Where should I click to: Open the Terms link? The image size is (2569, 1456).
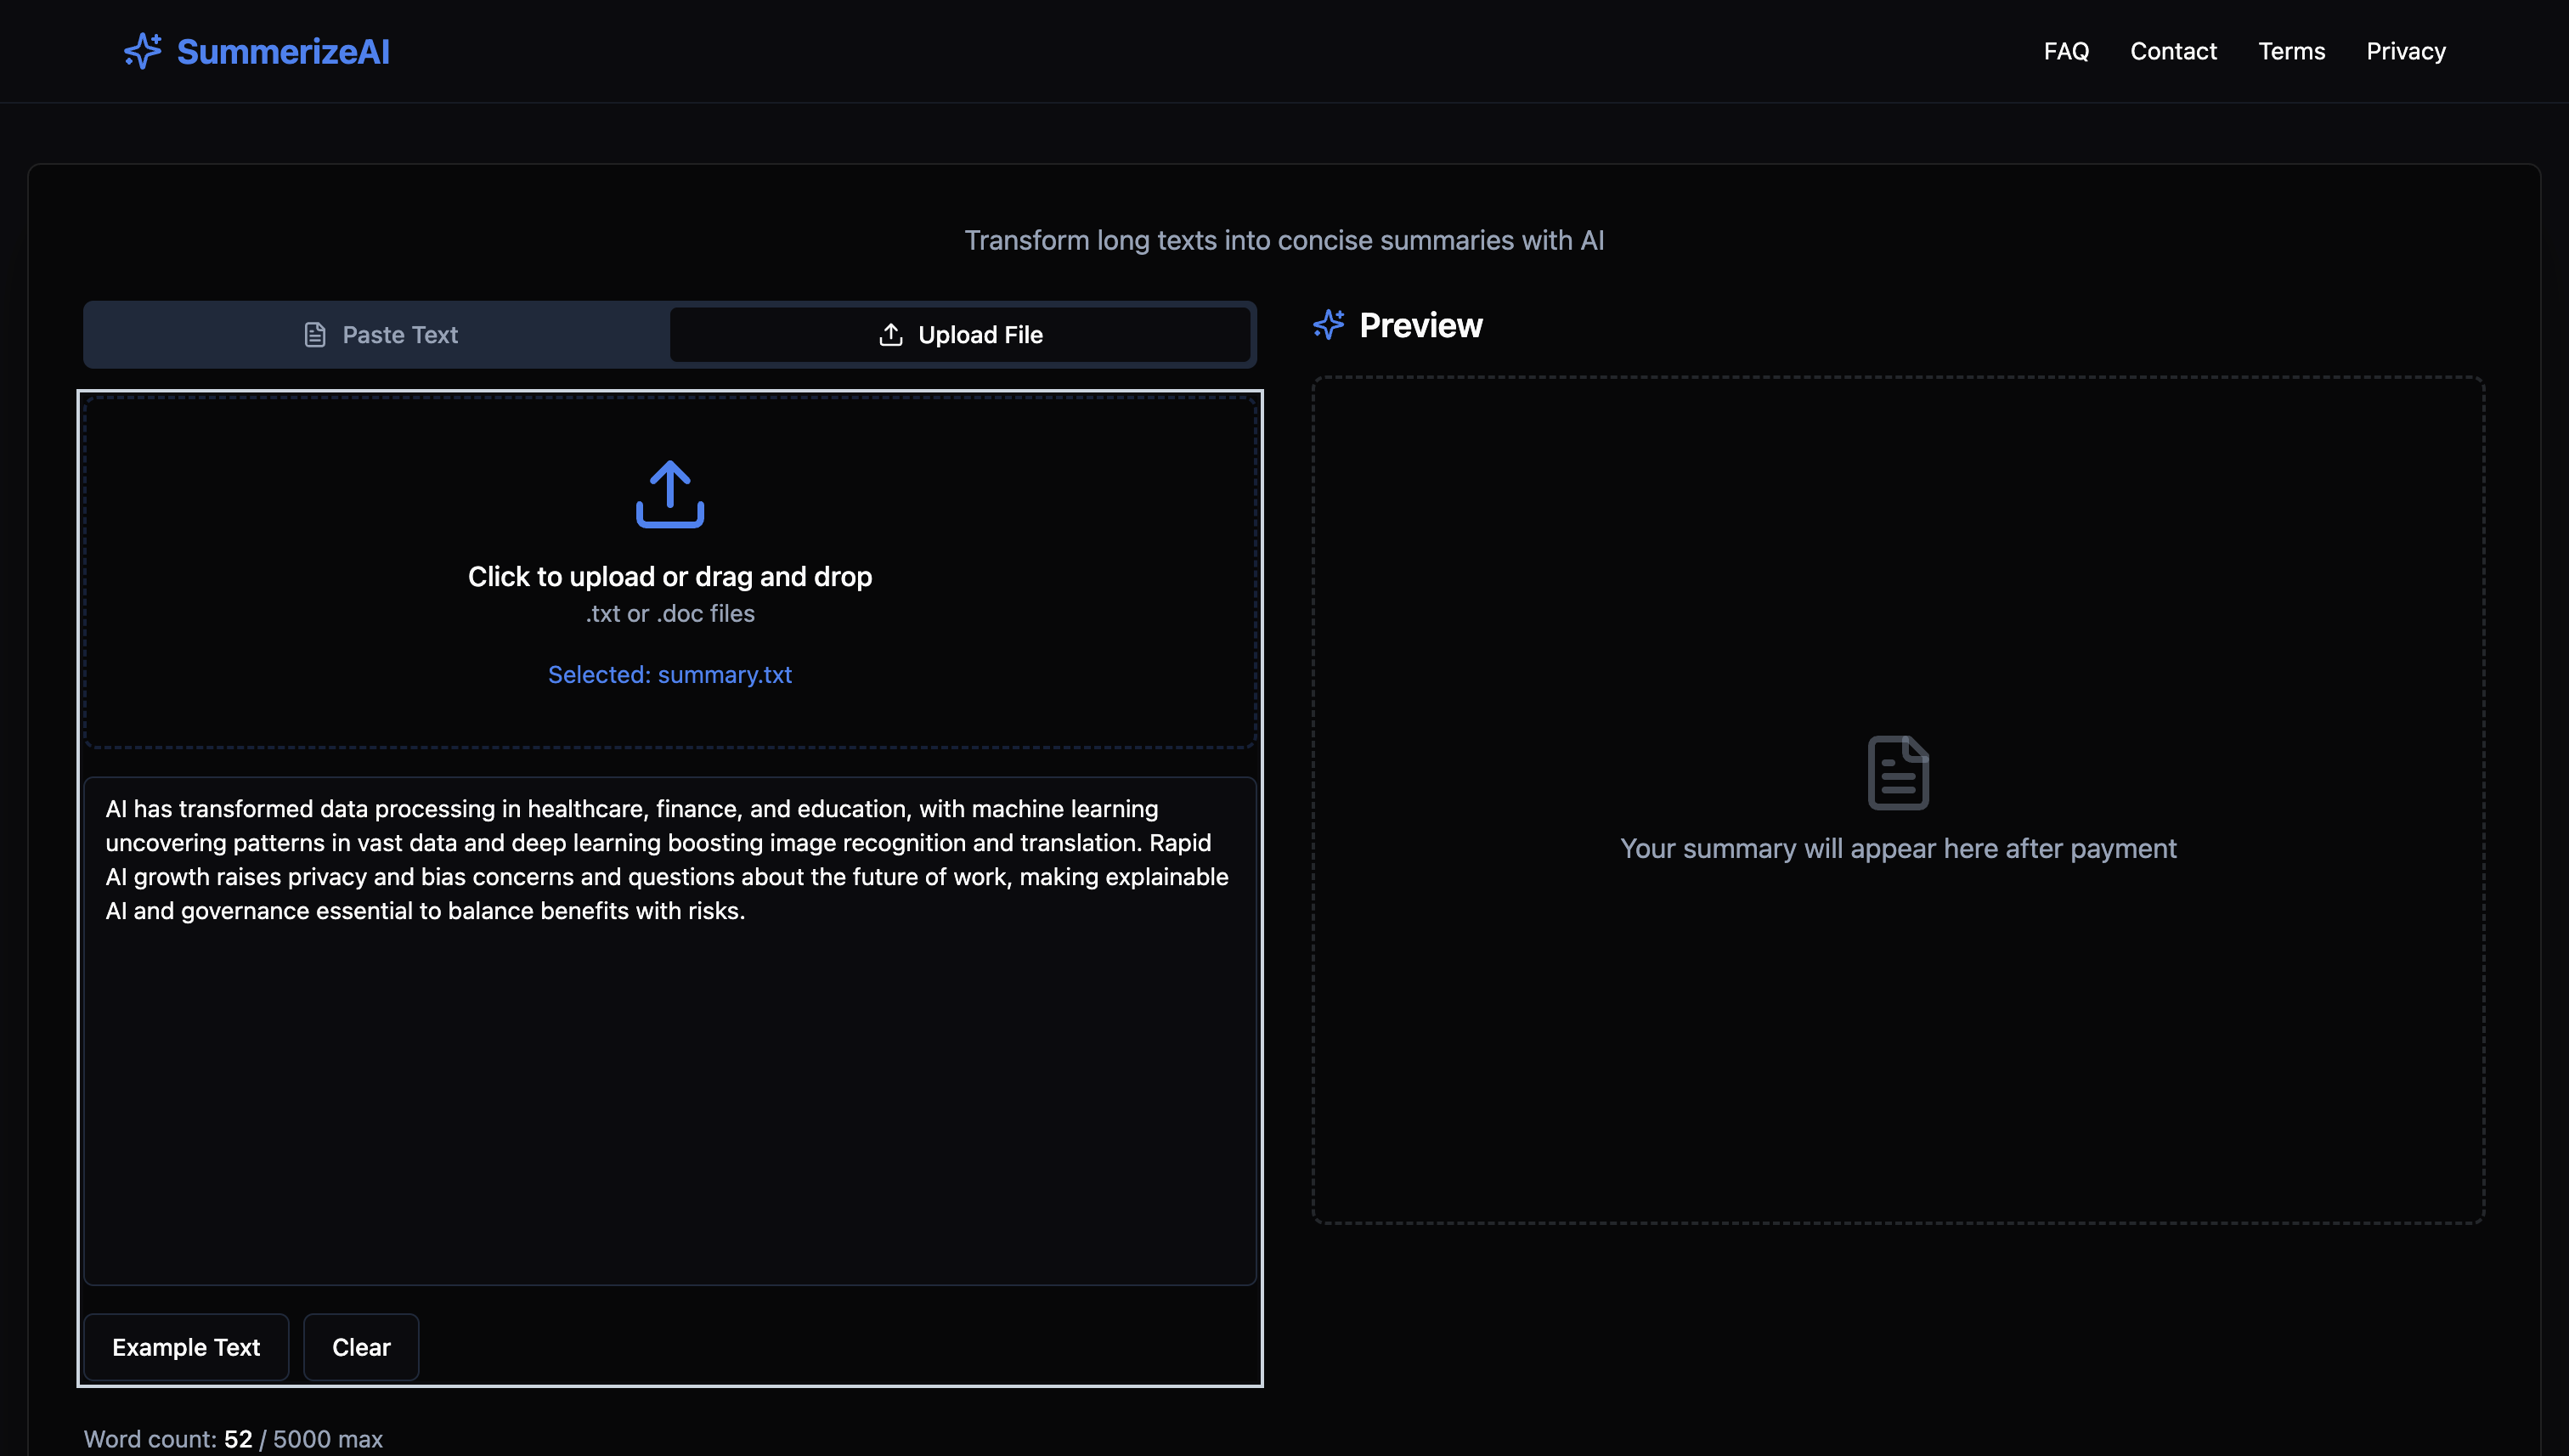[2291, 51]
